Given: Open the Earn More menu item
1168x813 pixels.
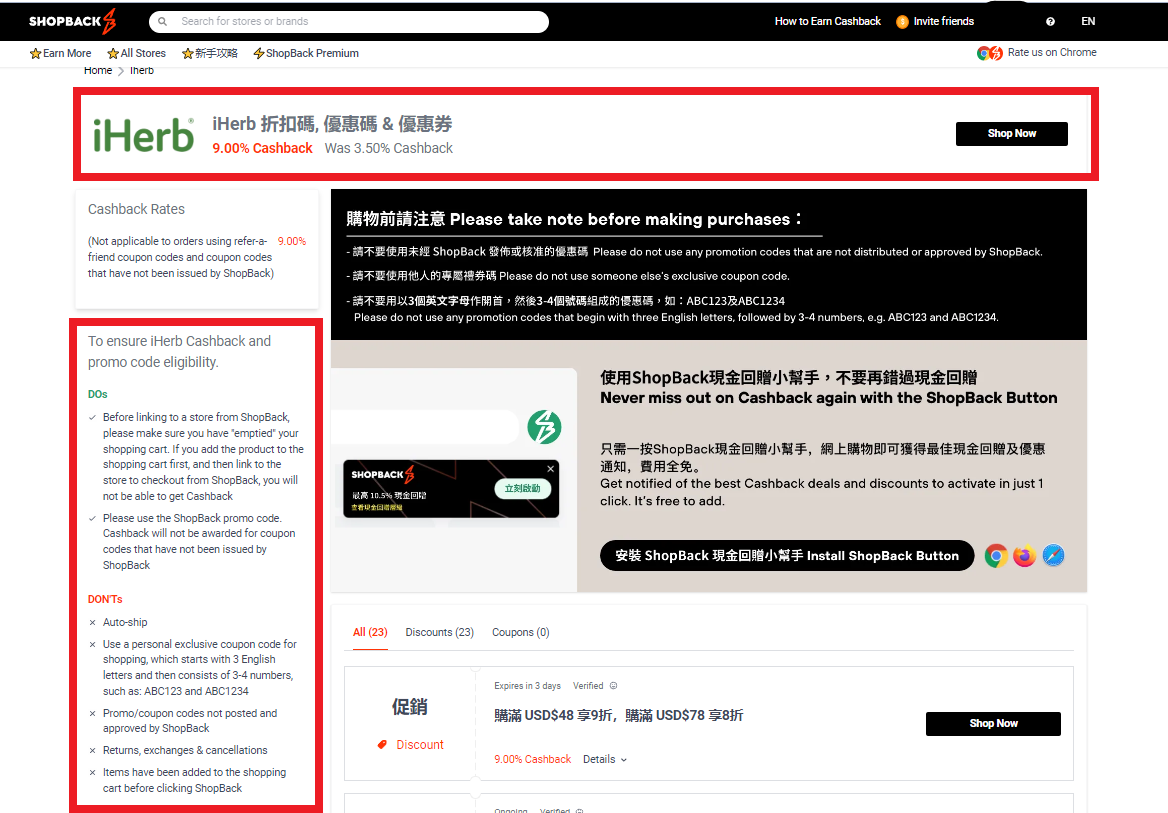Looking at the screenshot, I should [x=60, y=54].
